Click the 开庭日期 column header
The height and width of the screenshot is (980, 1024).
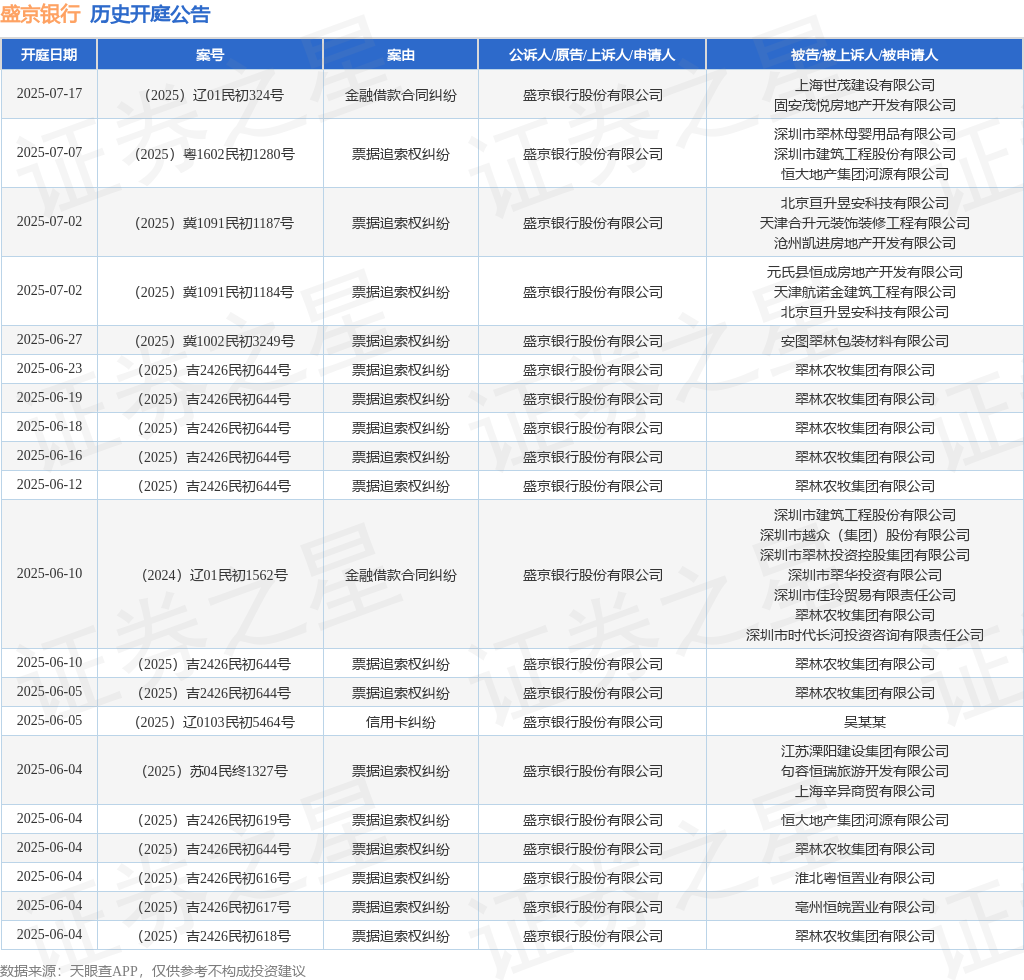click(x=49, y=55)
